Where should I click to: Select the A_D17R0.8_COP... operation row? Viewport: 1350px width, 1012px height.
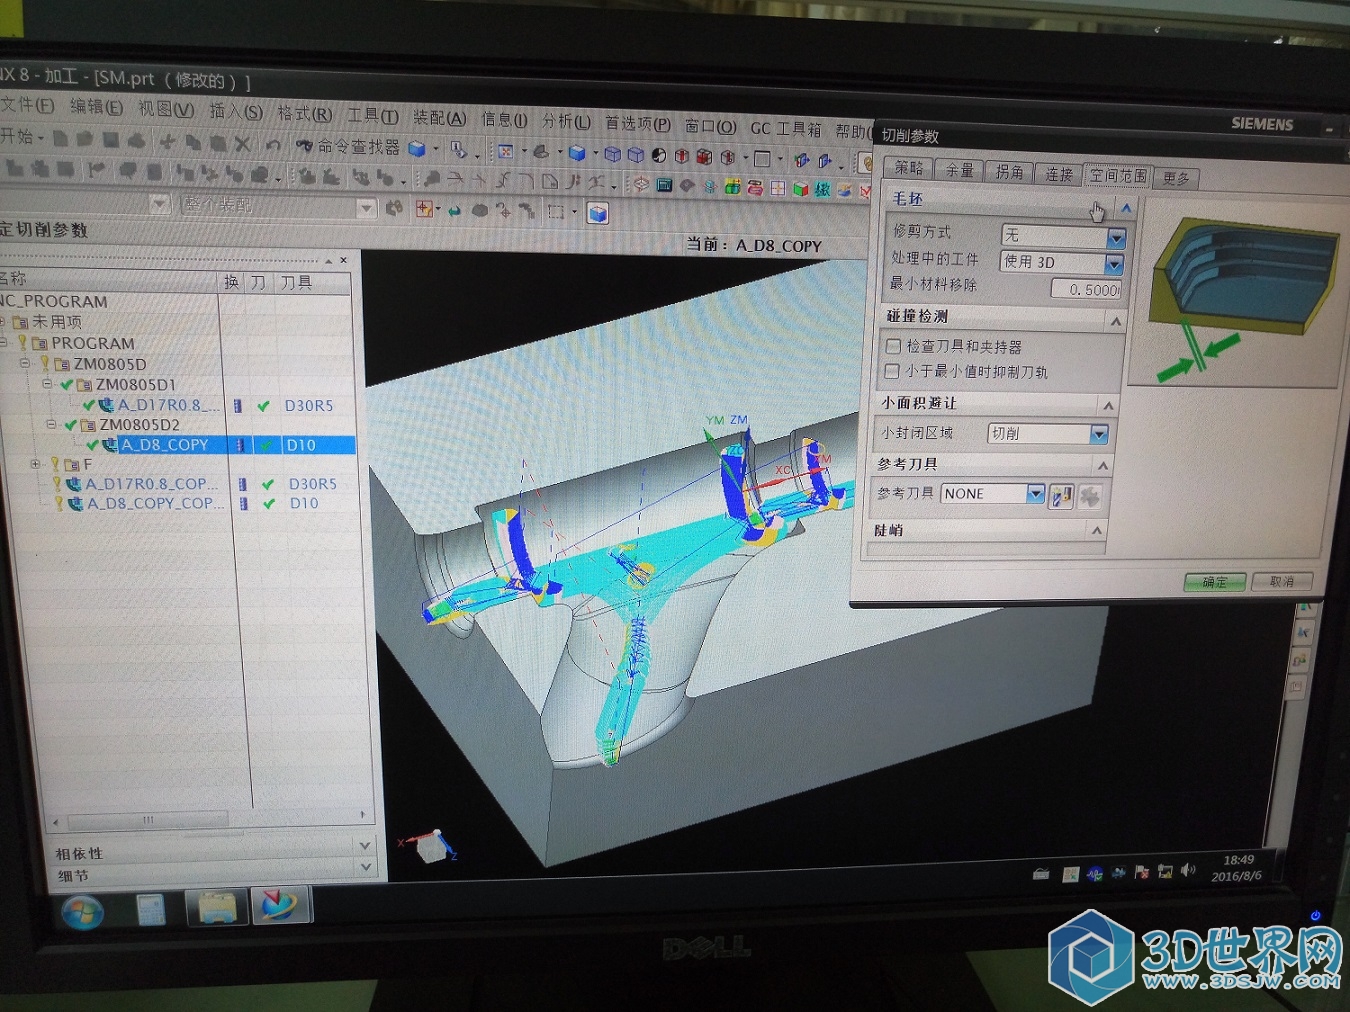point(150,484)
